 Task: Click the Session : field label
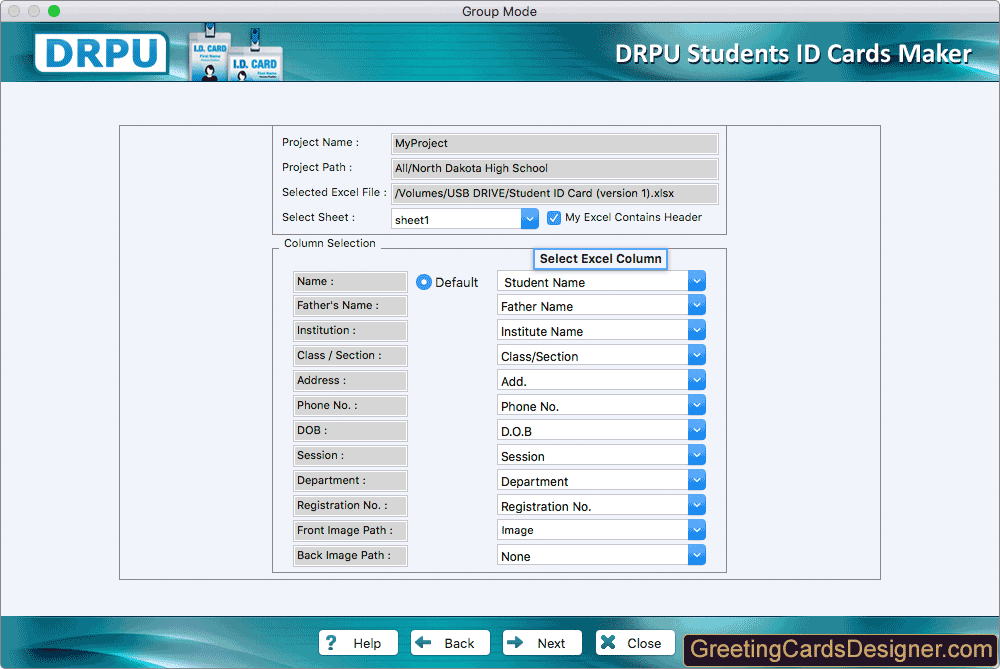[350, 455]
